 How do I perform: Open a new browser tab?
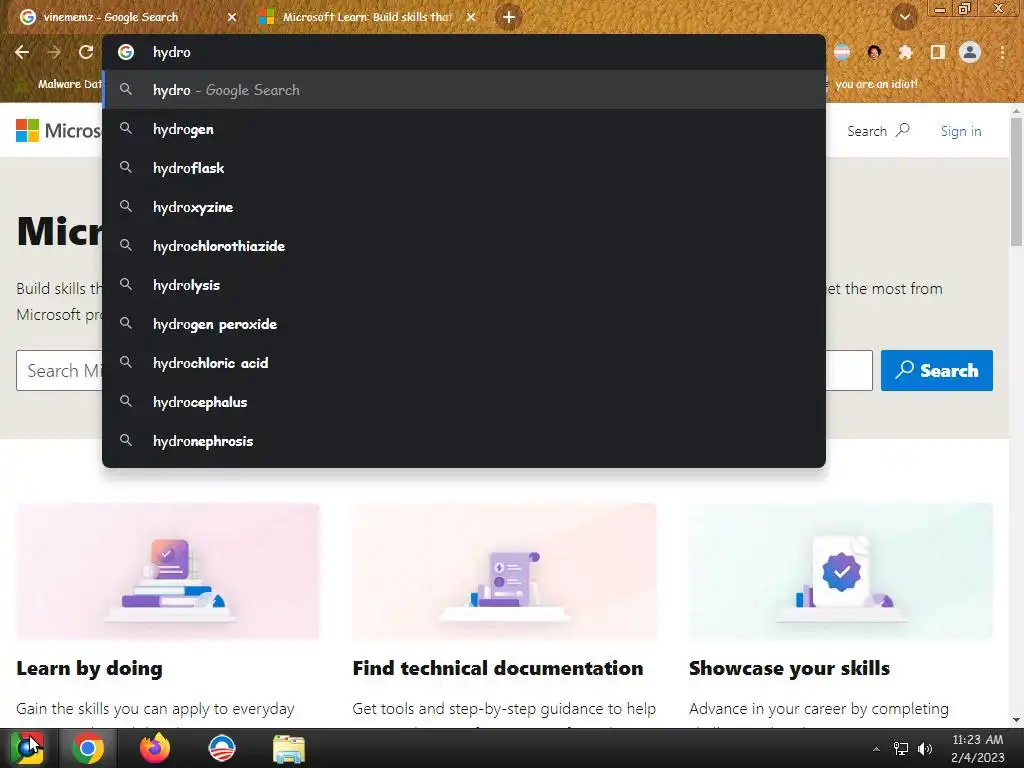pyautogui.click(x=509, y=17)
